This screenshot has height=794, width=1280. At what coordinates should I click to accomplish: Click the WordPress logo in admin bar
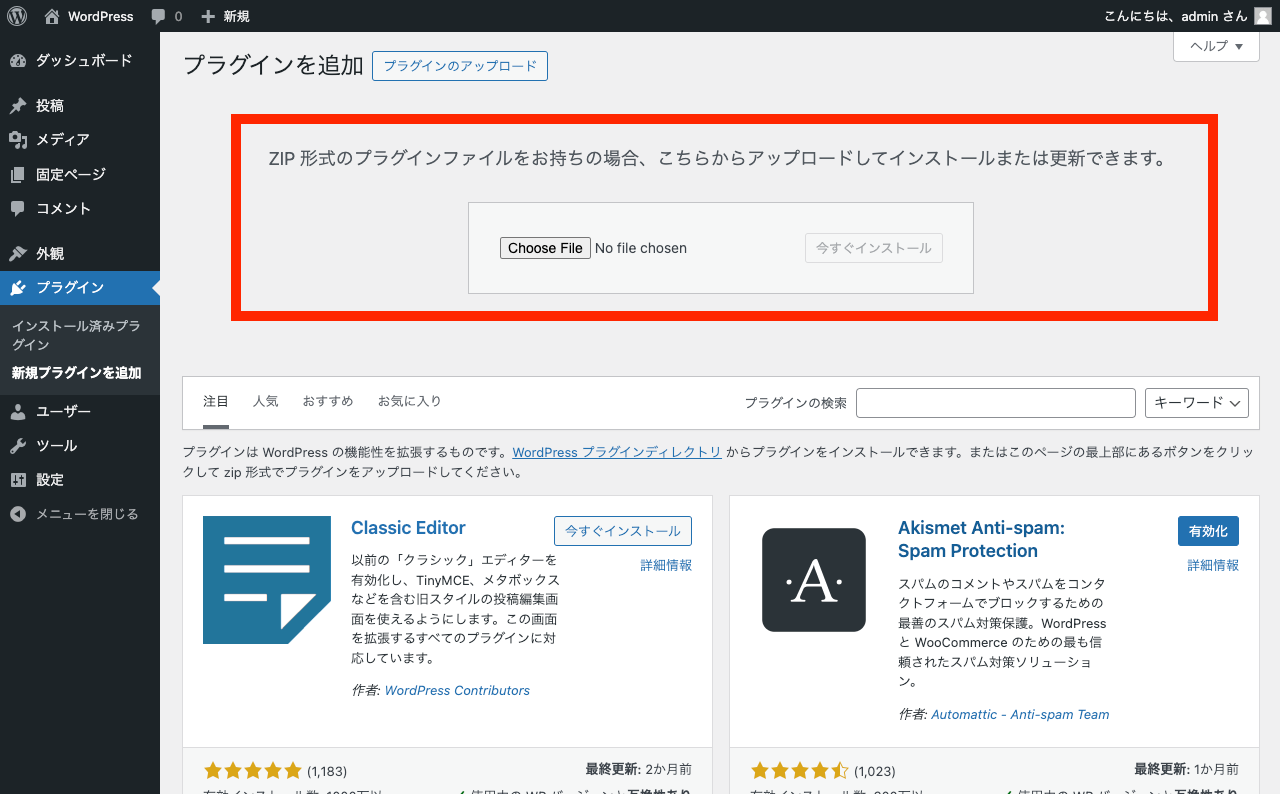click(17, 16)
